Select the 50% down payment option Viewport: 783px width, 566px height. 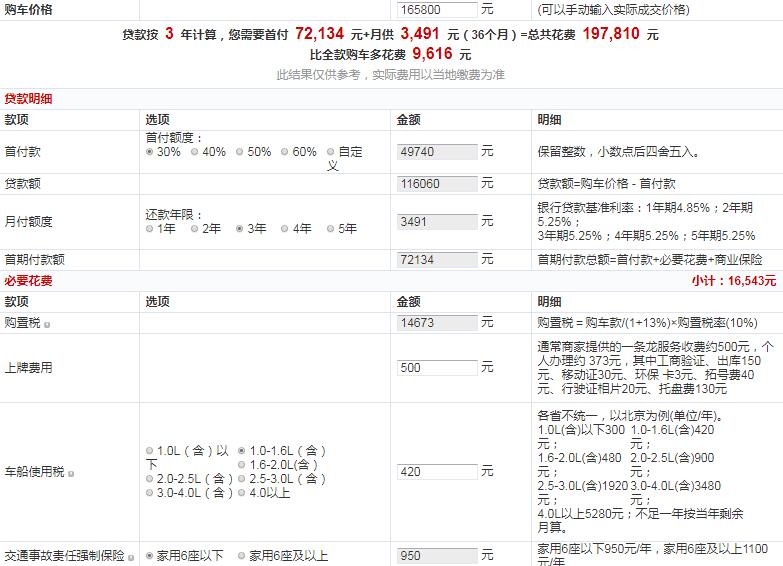point(240,152)
